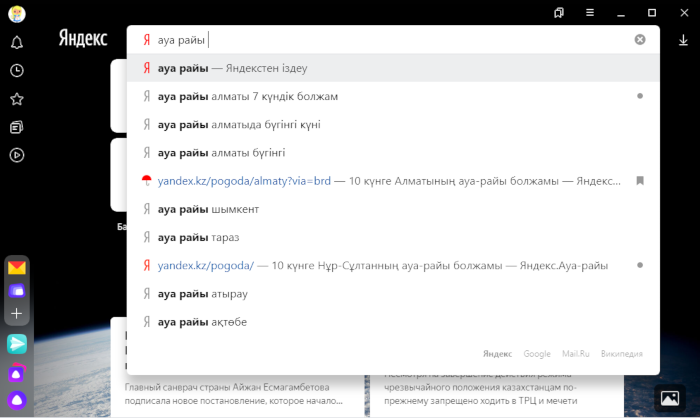Click the red Я icon in search field
The width and height of the screenshot is (700, 418).
146,40
